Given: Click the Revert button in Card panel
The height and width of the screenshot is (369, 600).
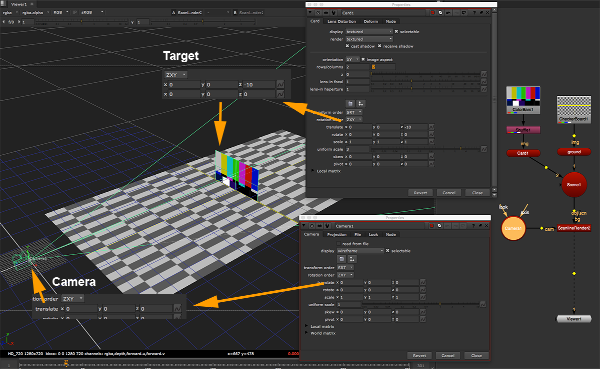Looking at the screenshot, I should [420, 193].
